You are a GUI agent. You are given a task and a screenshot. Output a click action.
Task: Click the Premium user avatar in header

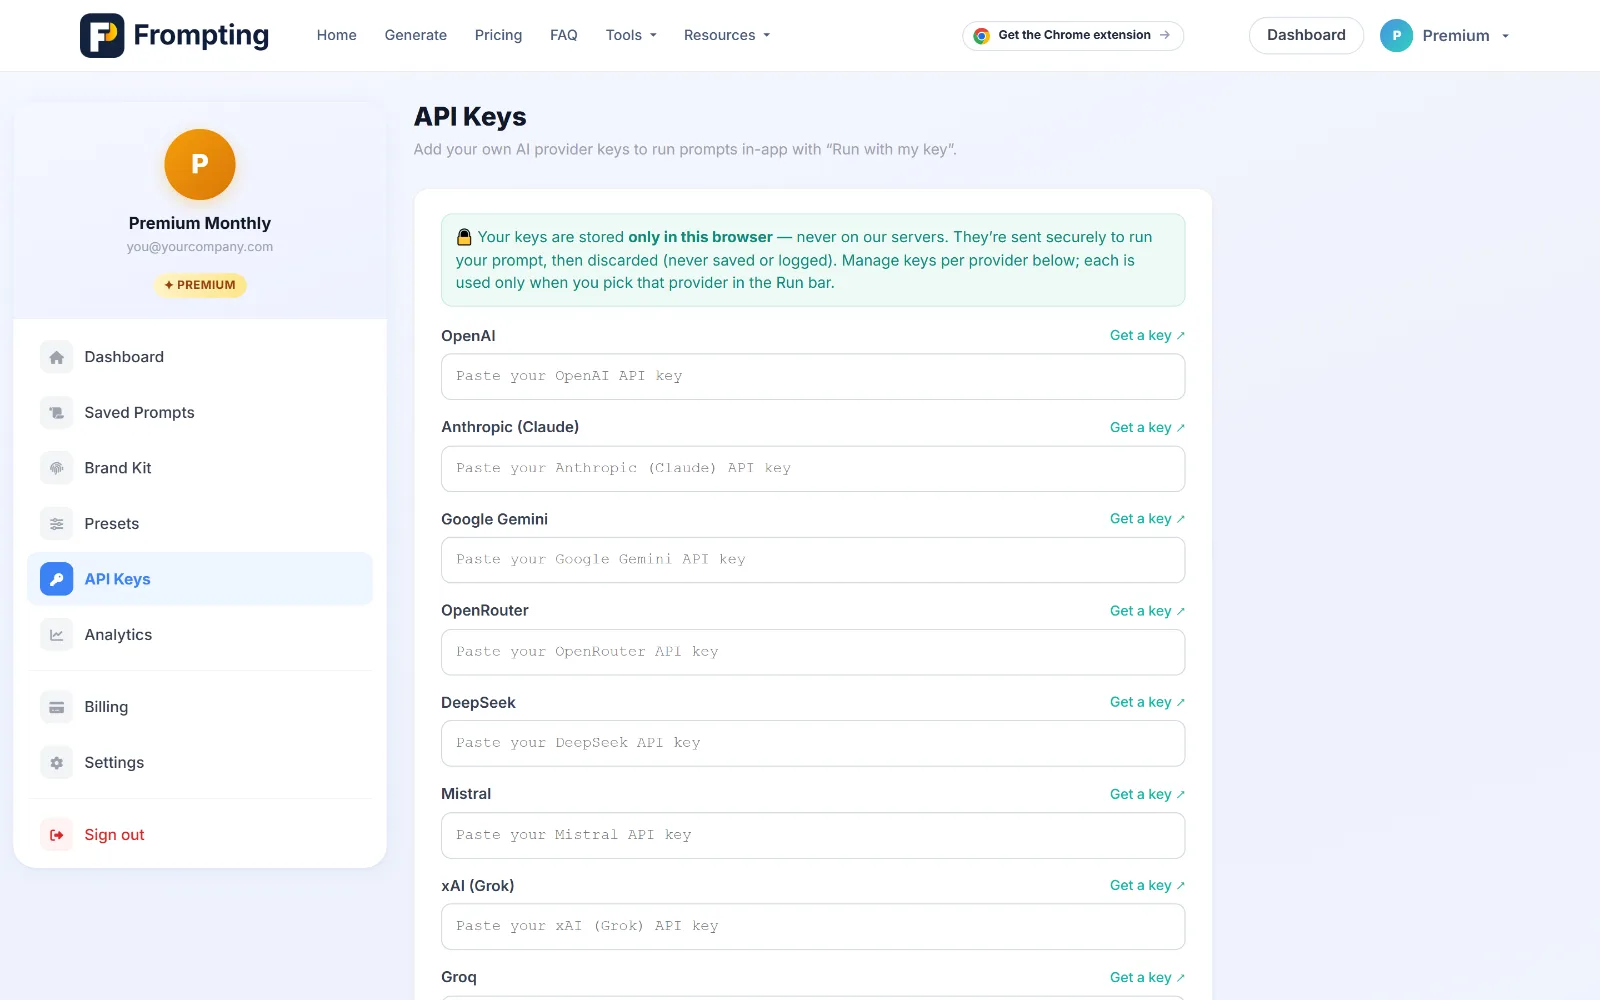tap(1396, 35)
